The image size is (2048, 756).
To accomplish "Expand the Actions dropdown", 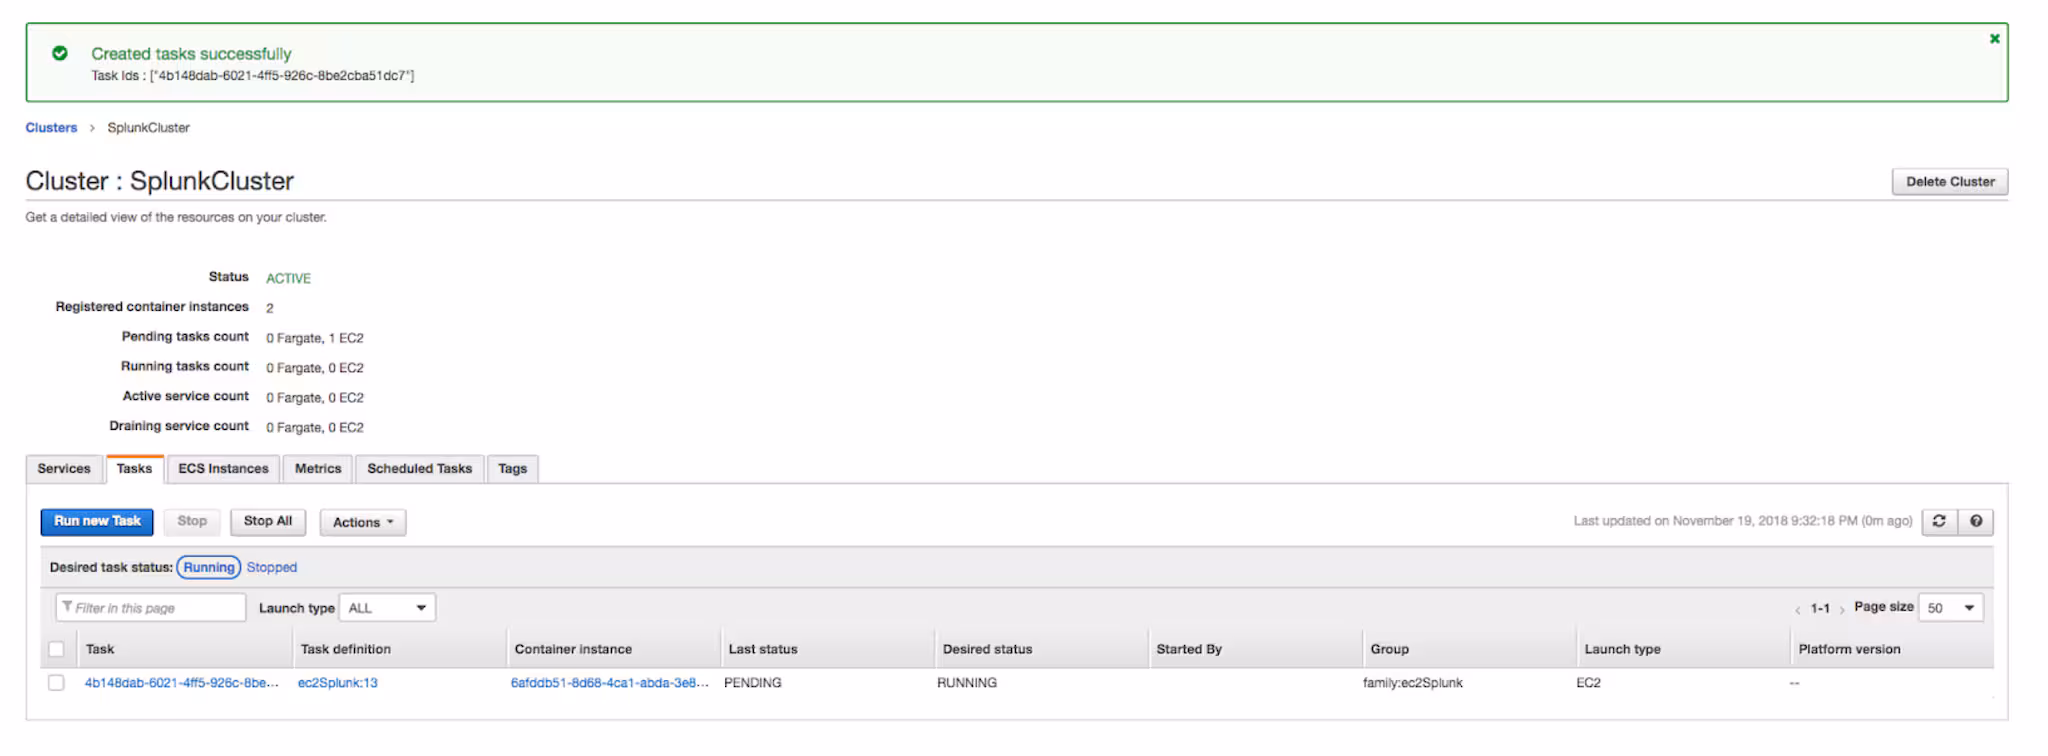I will click(x=362, y=522).
